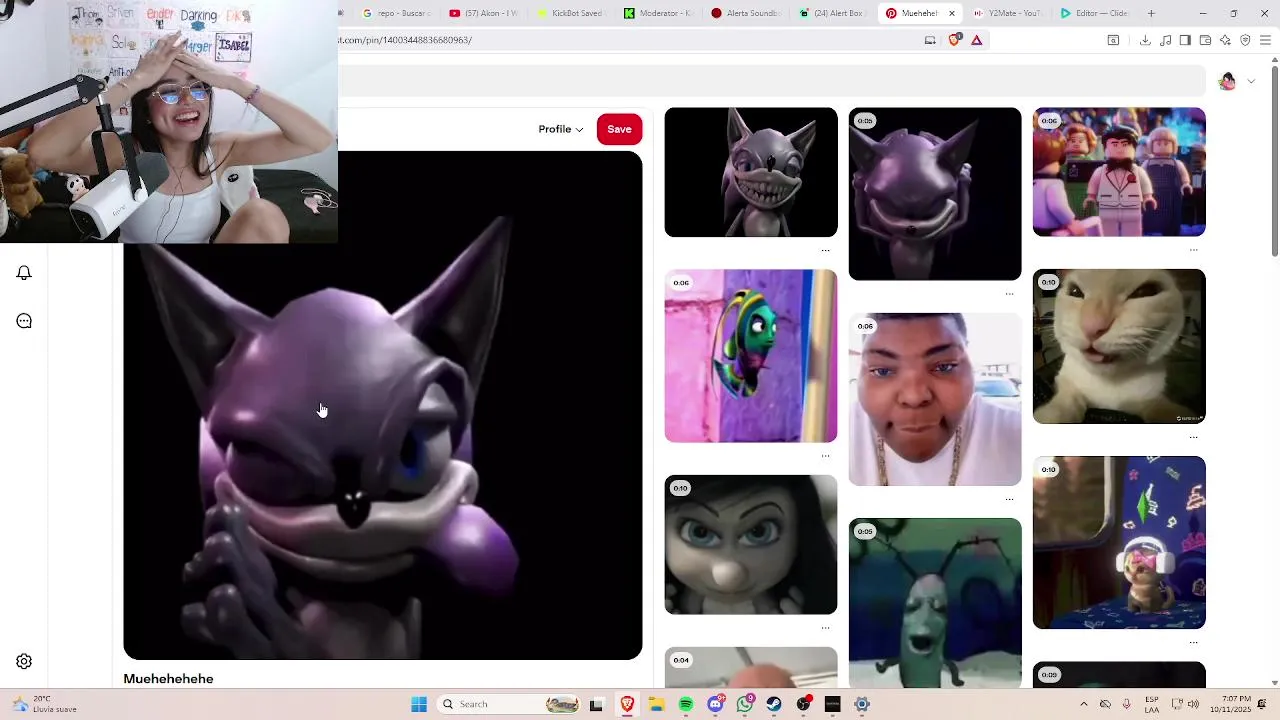Click the red Save button

[x=619, y=129]
